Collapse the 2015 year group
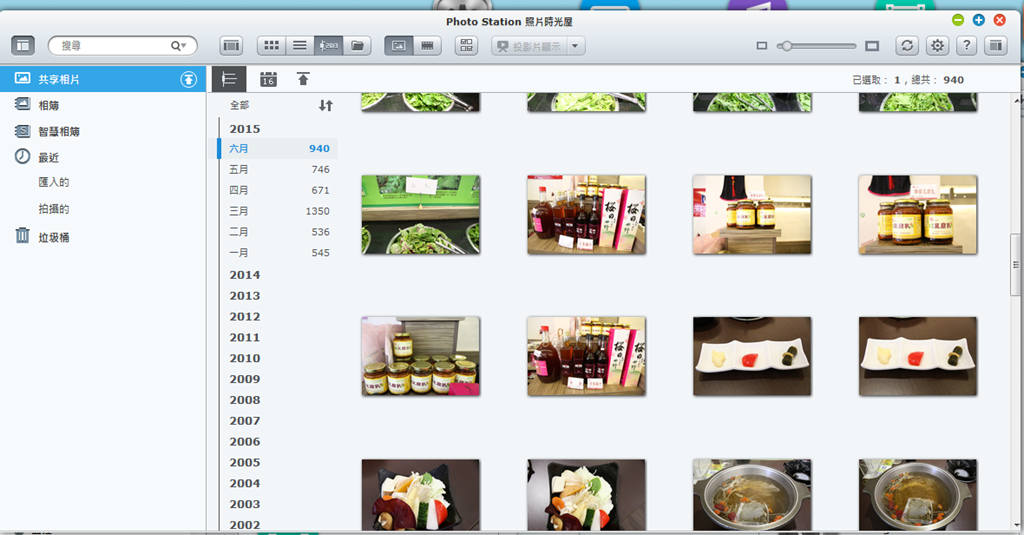The width and height of the screenshot is (1024, 535). tap(245, 129)
